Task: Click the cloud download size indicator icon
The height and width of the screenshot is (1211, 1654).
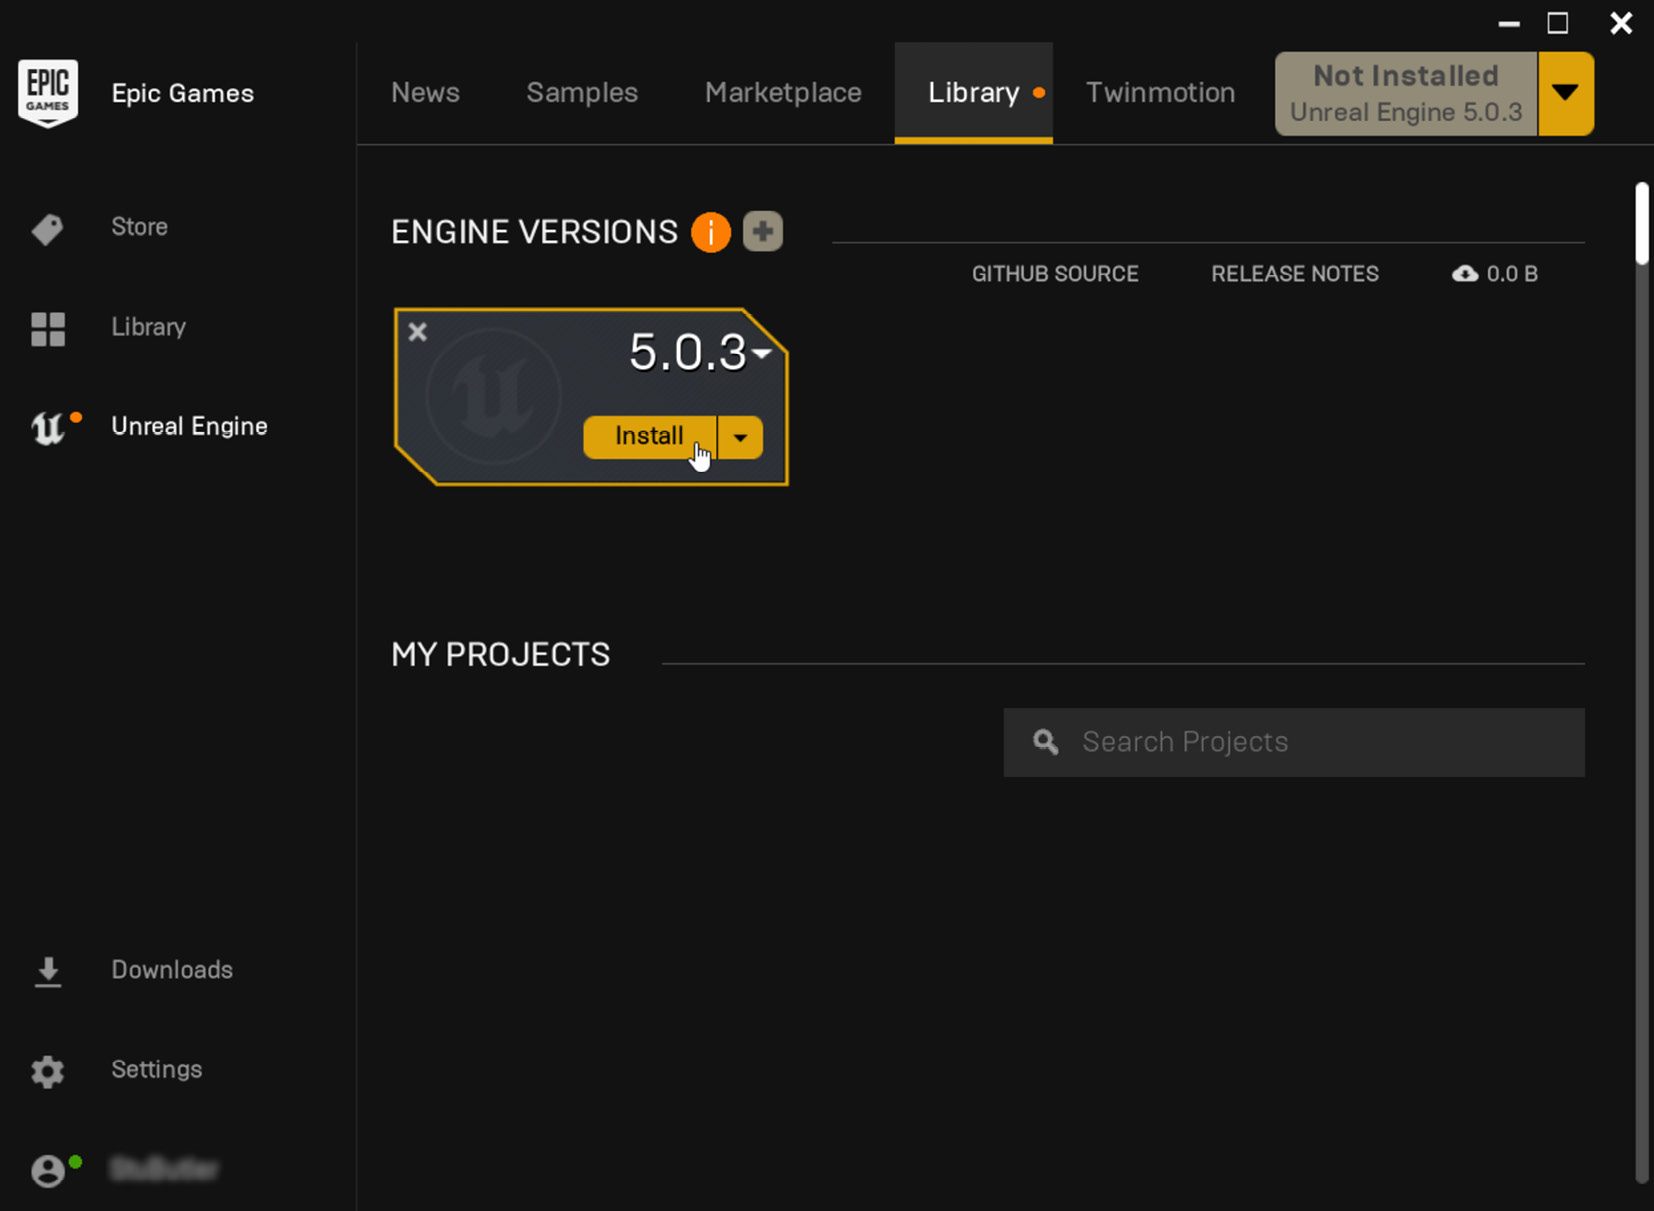Action: 1465,274
